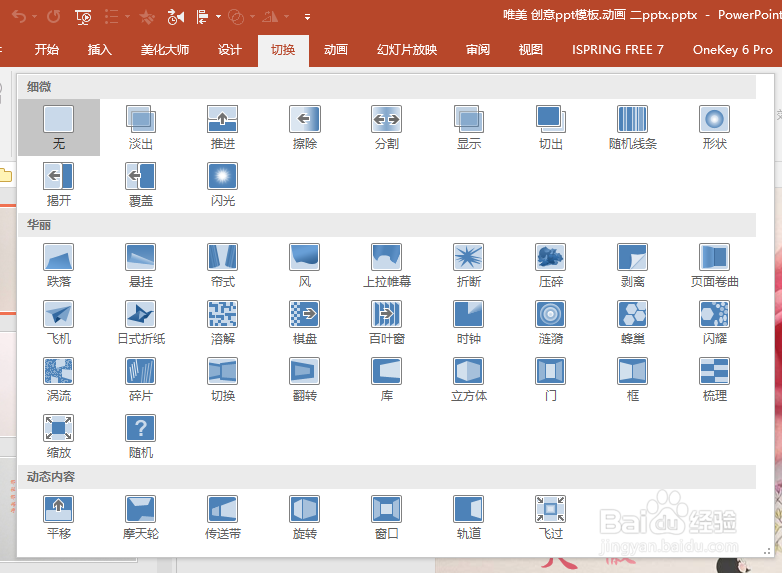Switch to the 设计 Design tab
The height and width of the screenshot is (573, 782).
click(230, 50)
